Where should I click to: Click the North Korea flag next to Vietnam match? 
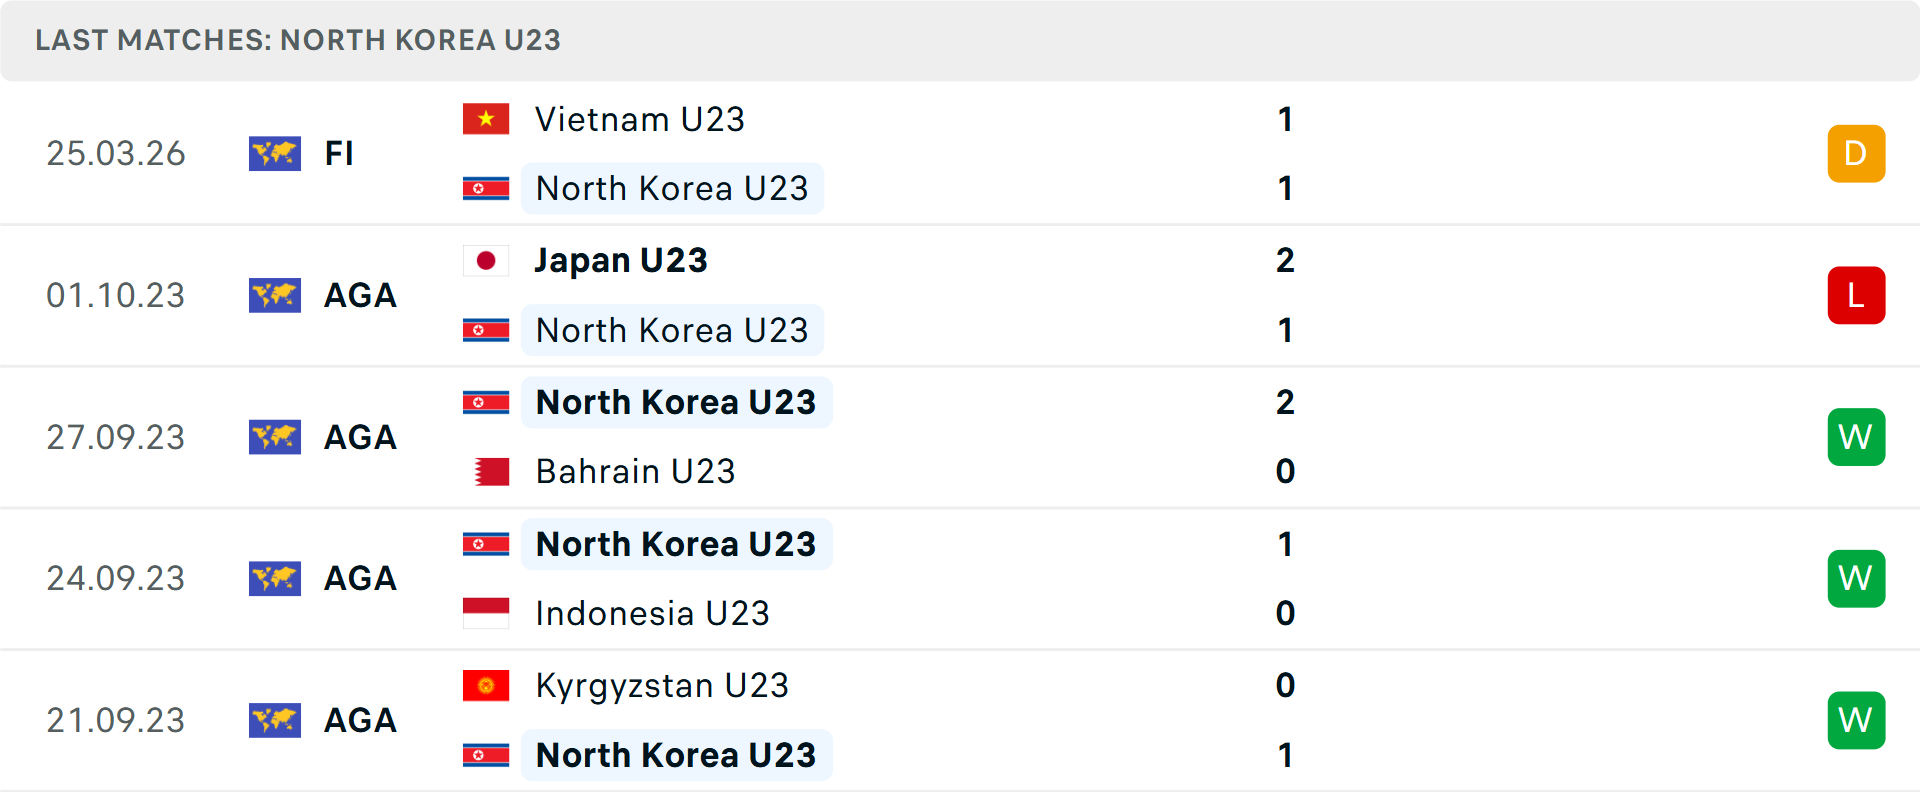click(x=486, y=188)
